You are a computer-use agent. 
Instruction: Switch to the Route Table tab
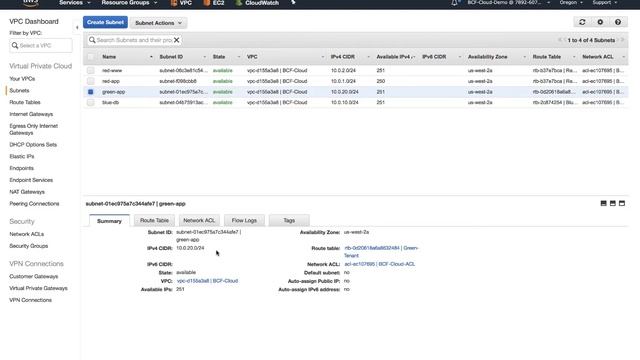click(x=154, y=220)
